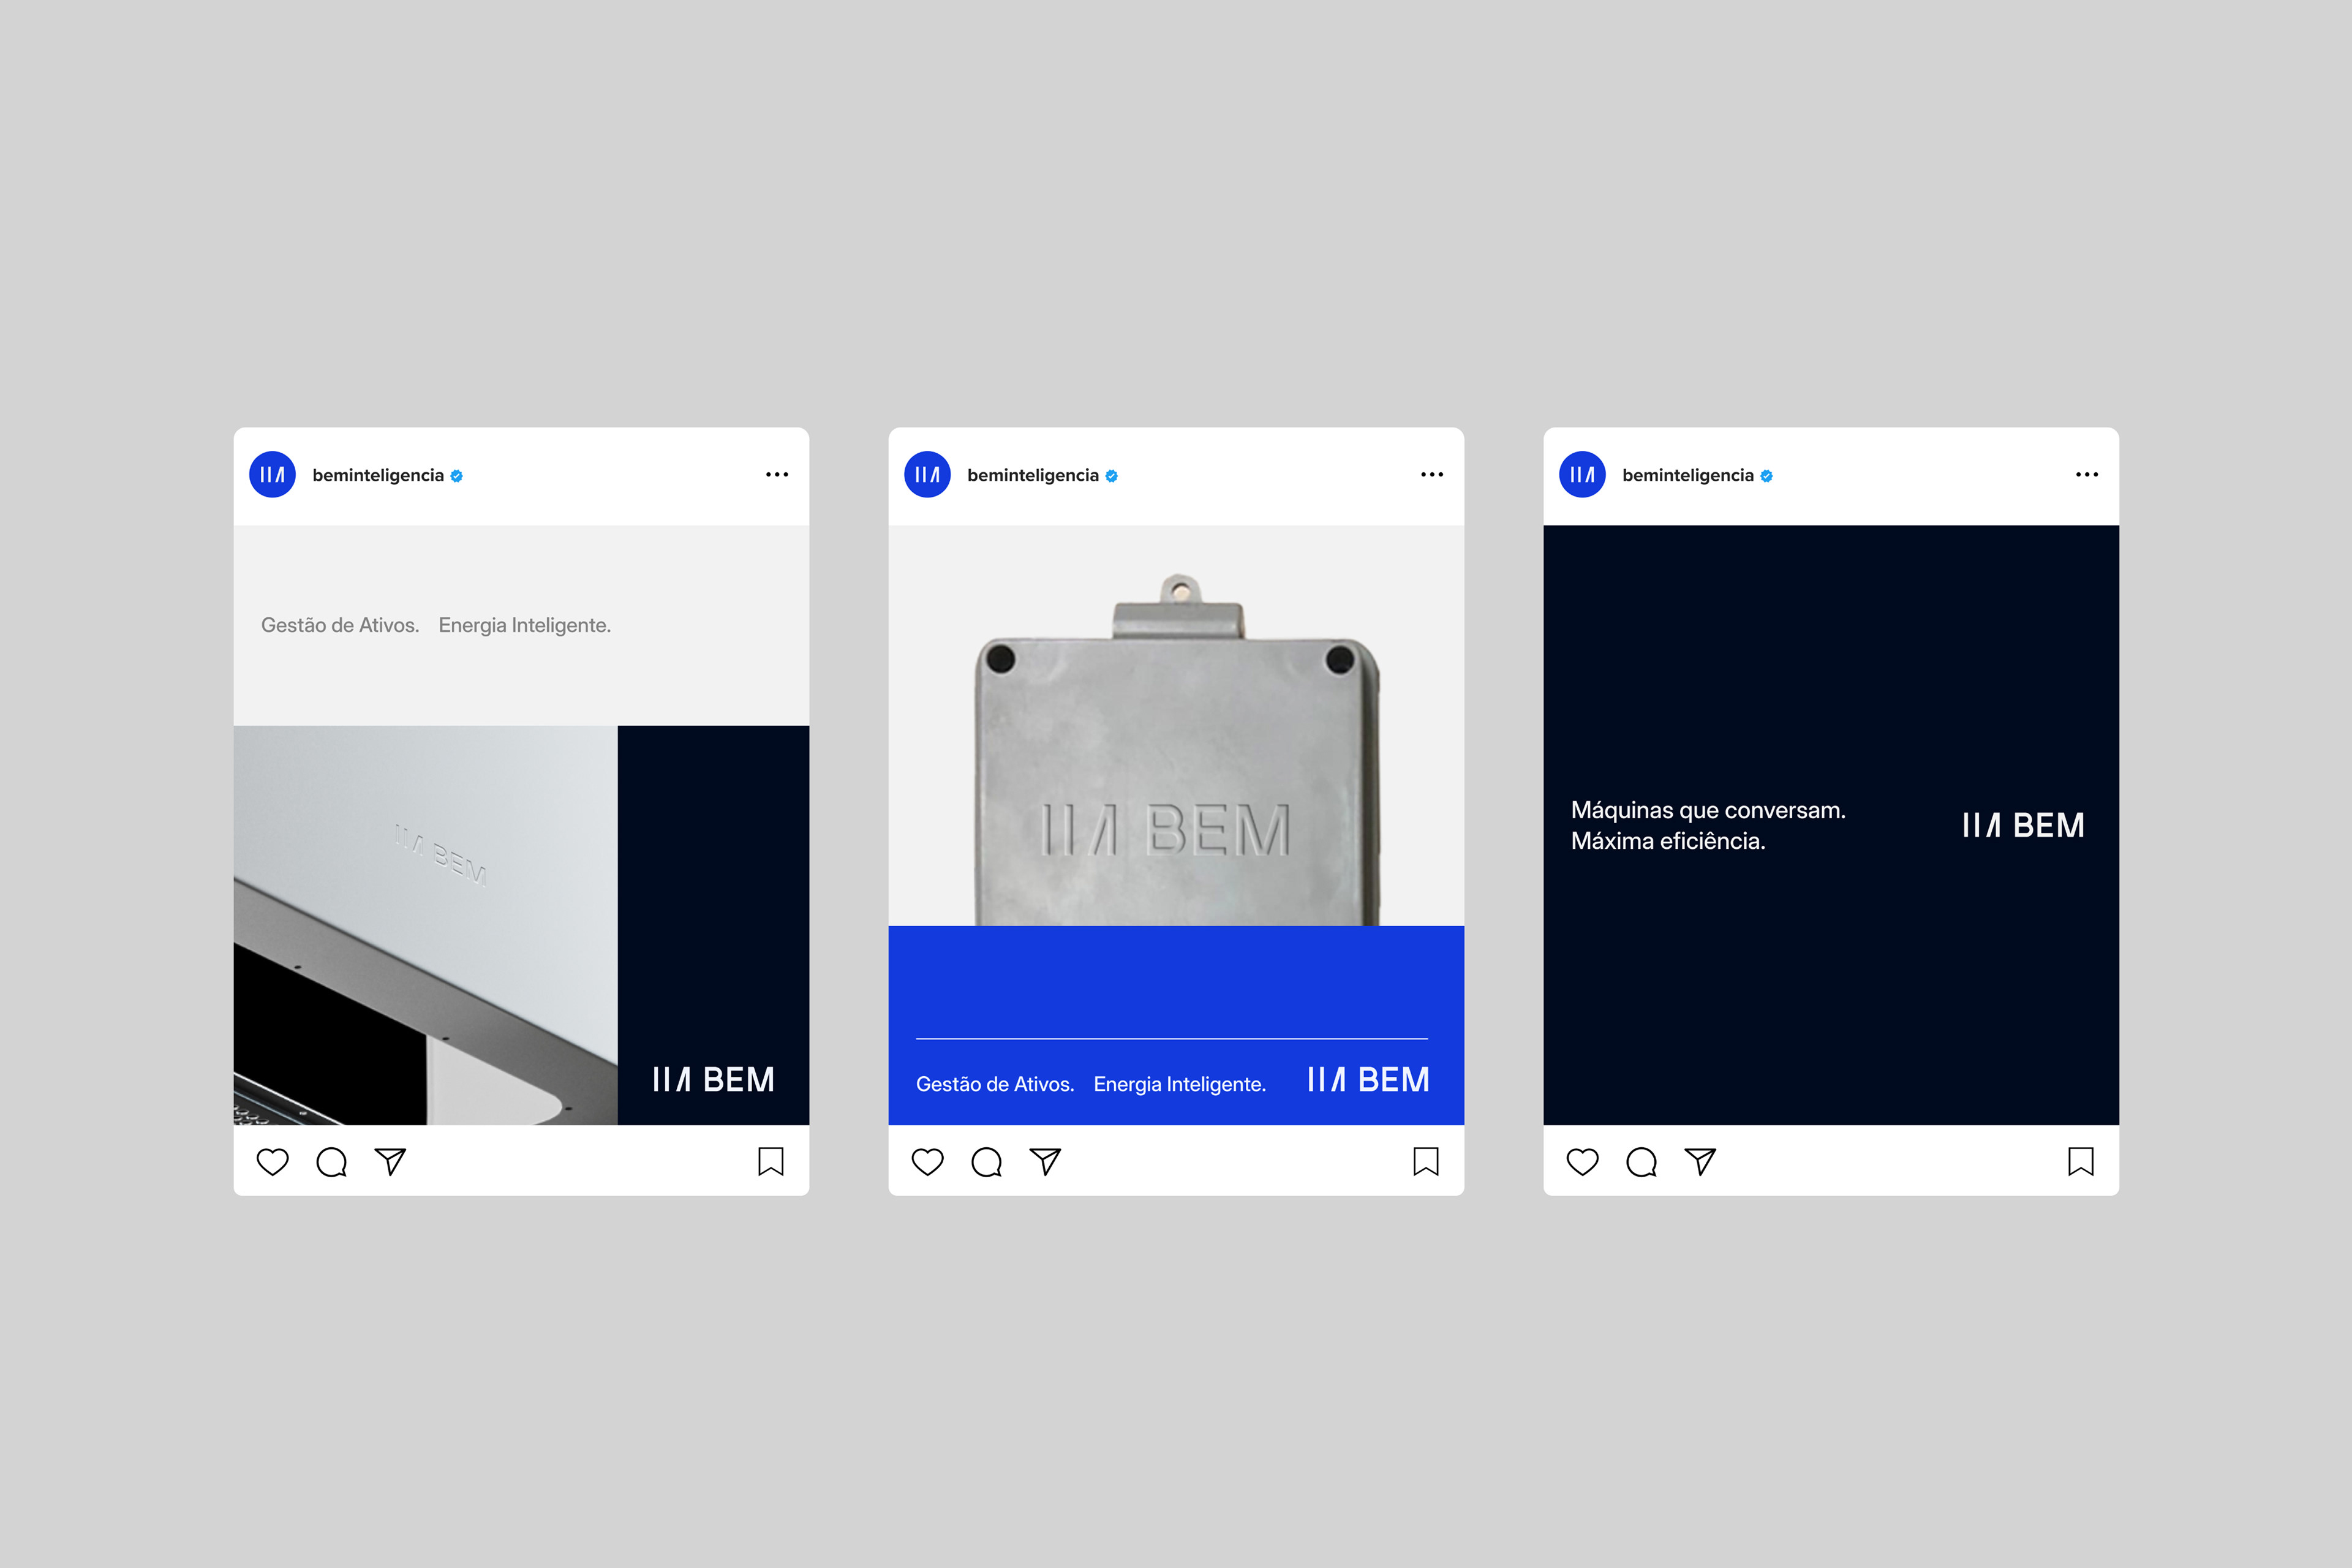Open comments on the first post
Screen dimensions: 2352x1568
(331, 1161)
